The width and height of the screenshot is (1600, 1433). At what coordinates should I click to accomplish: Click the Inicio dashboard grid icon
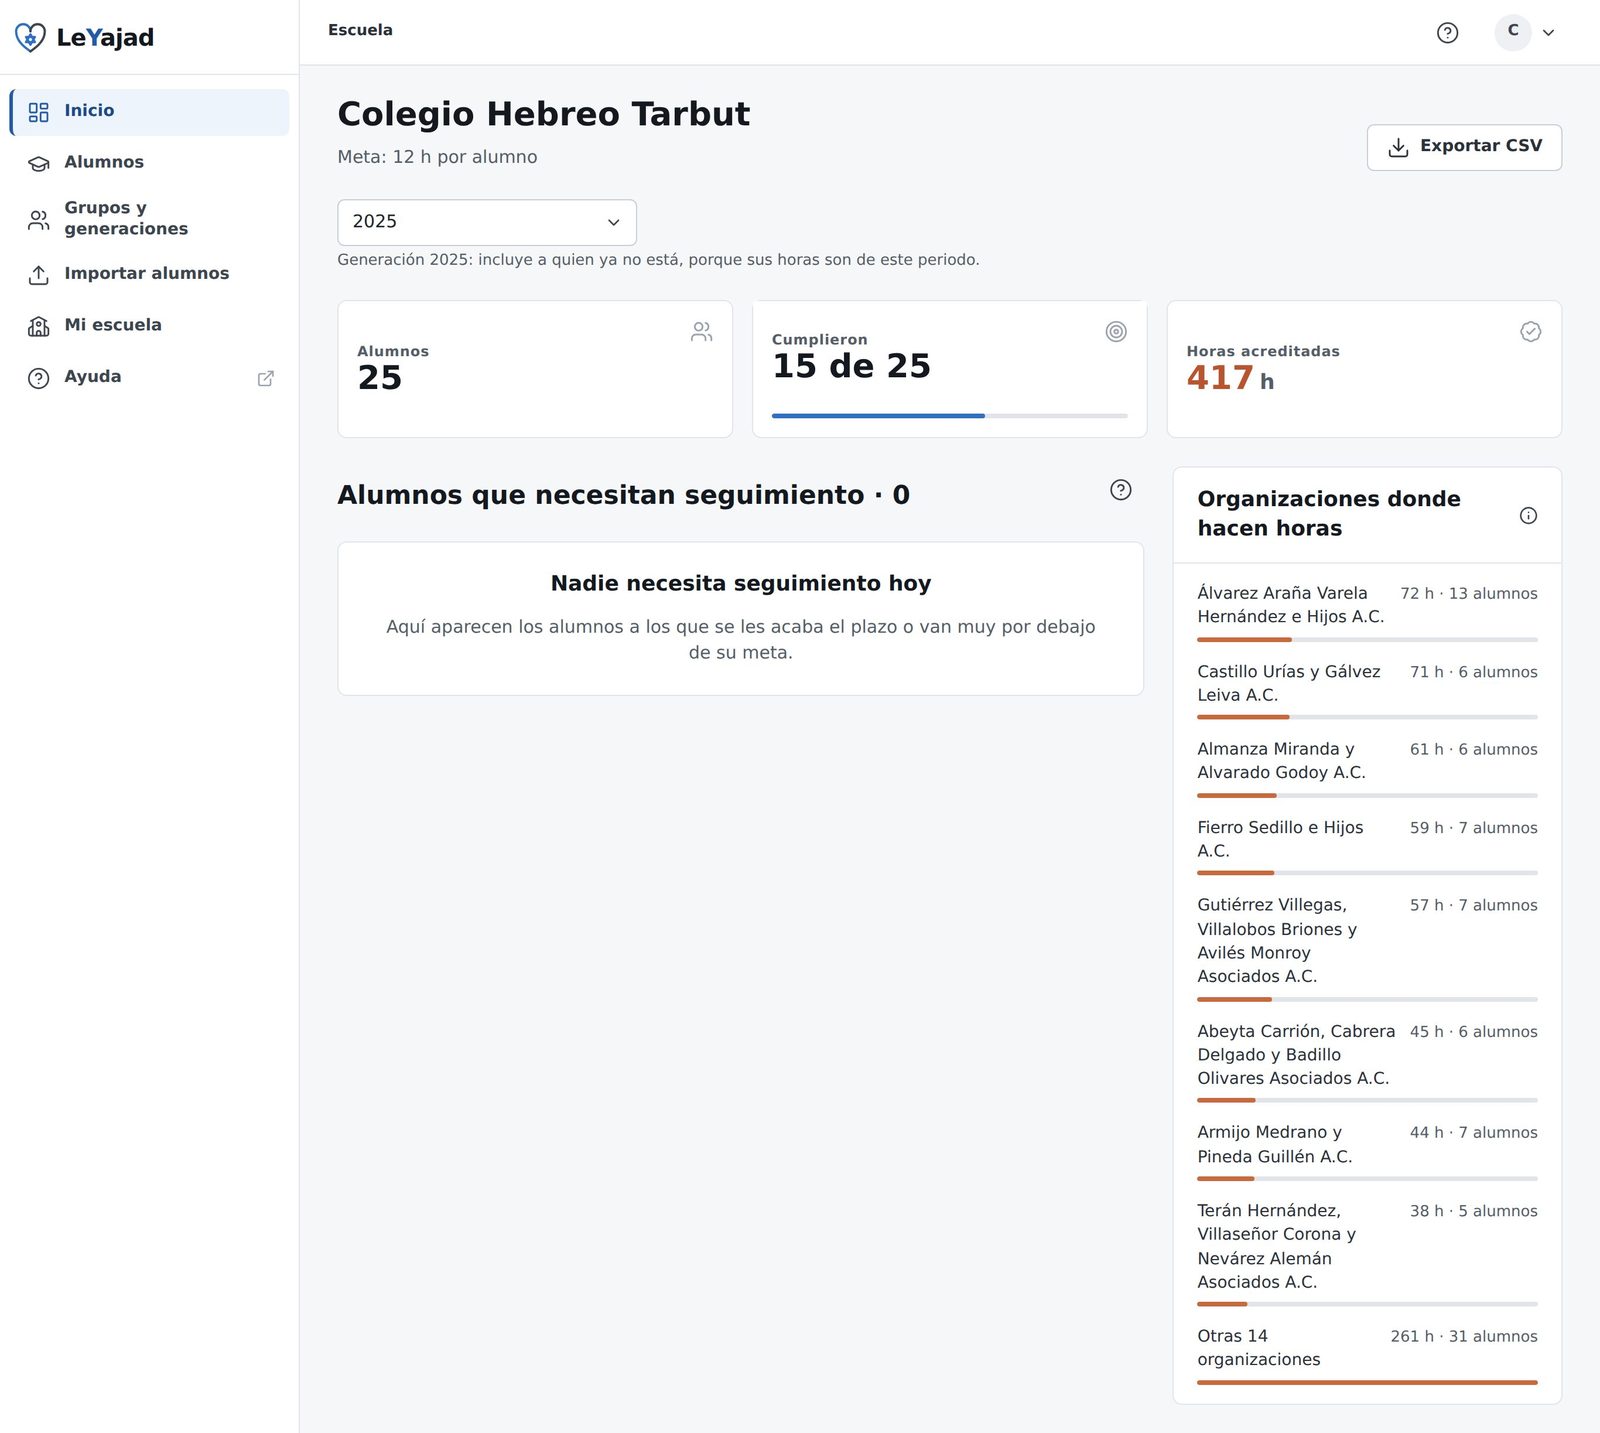click(x=39, y=112)
